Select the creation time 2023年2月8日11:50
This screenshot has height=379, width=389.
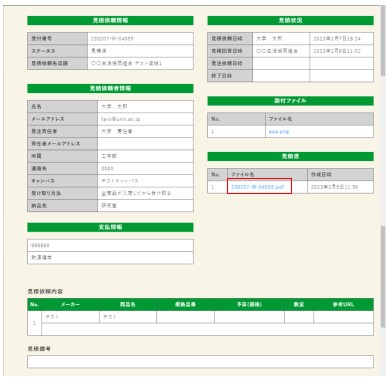point(334,187)
